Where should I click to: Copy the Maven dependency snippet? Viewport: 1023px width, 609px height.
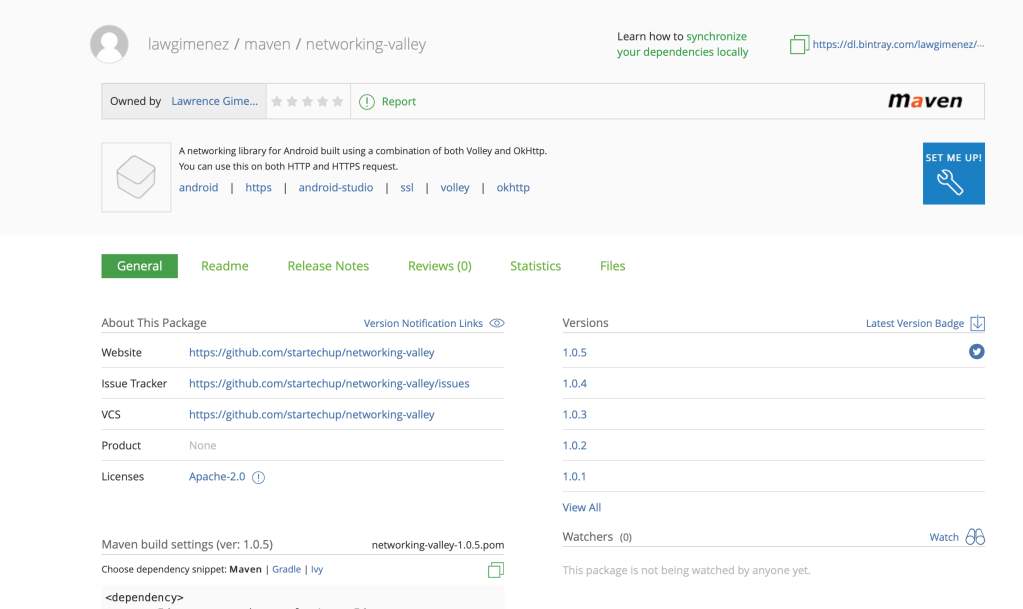(x=495, y=570)
